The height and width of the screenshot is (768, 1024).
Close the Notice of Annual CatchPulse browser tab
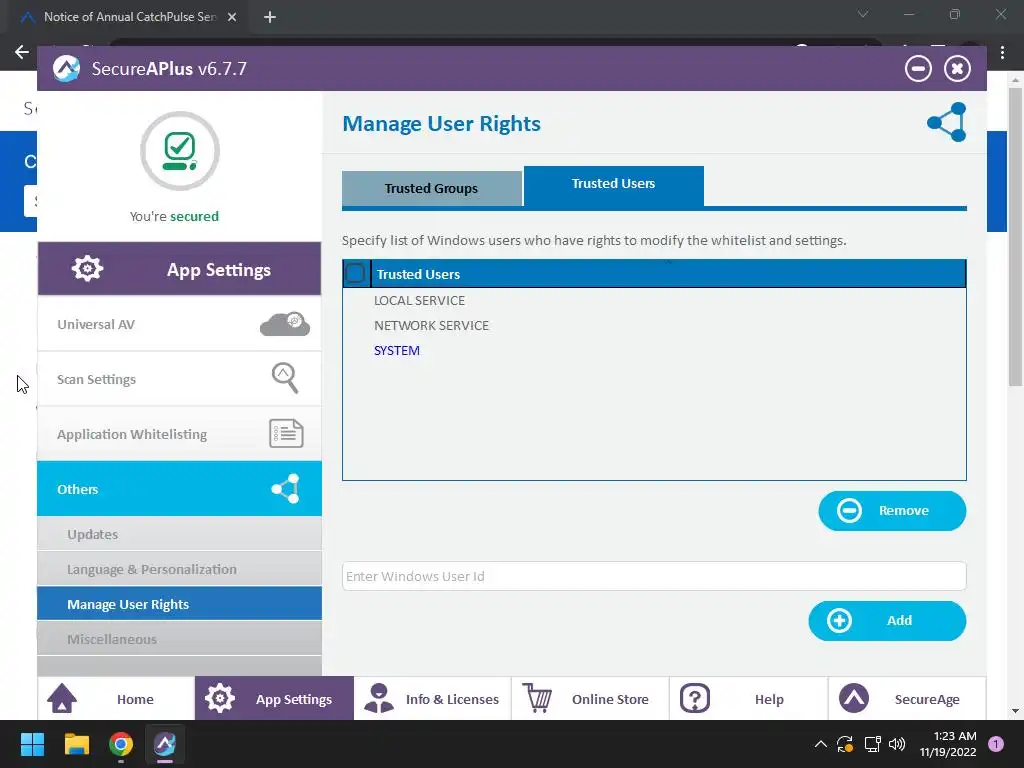pyautogui.click(x=232, y=17)
